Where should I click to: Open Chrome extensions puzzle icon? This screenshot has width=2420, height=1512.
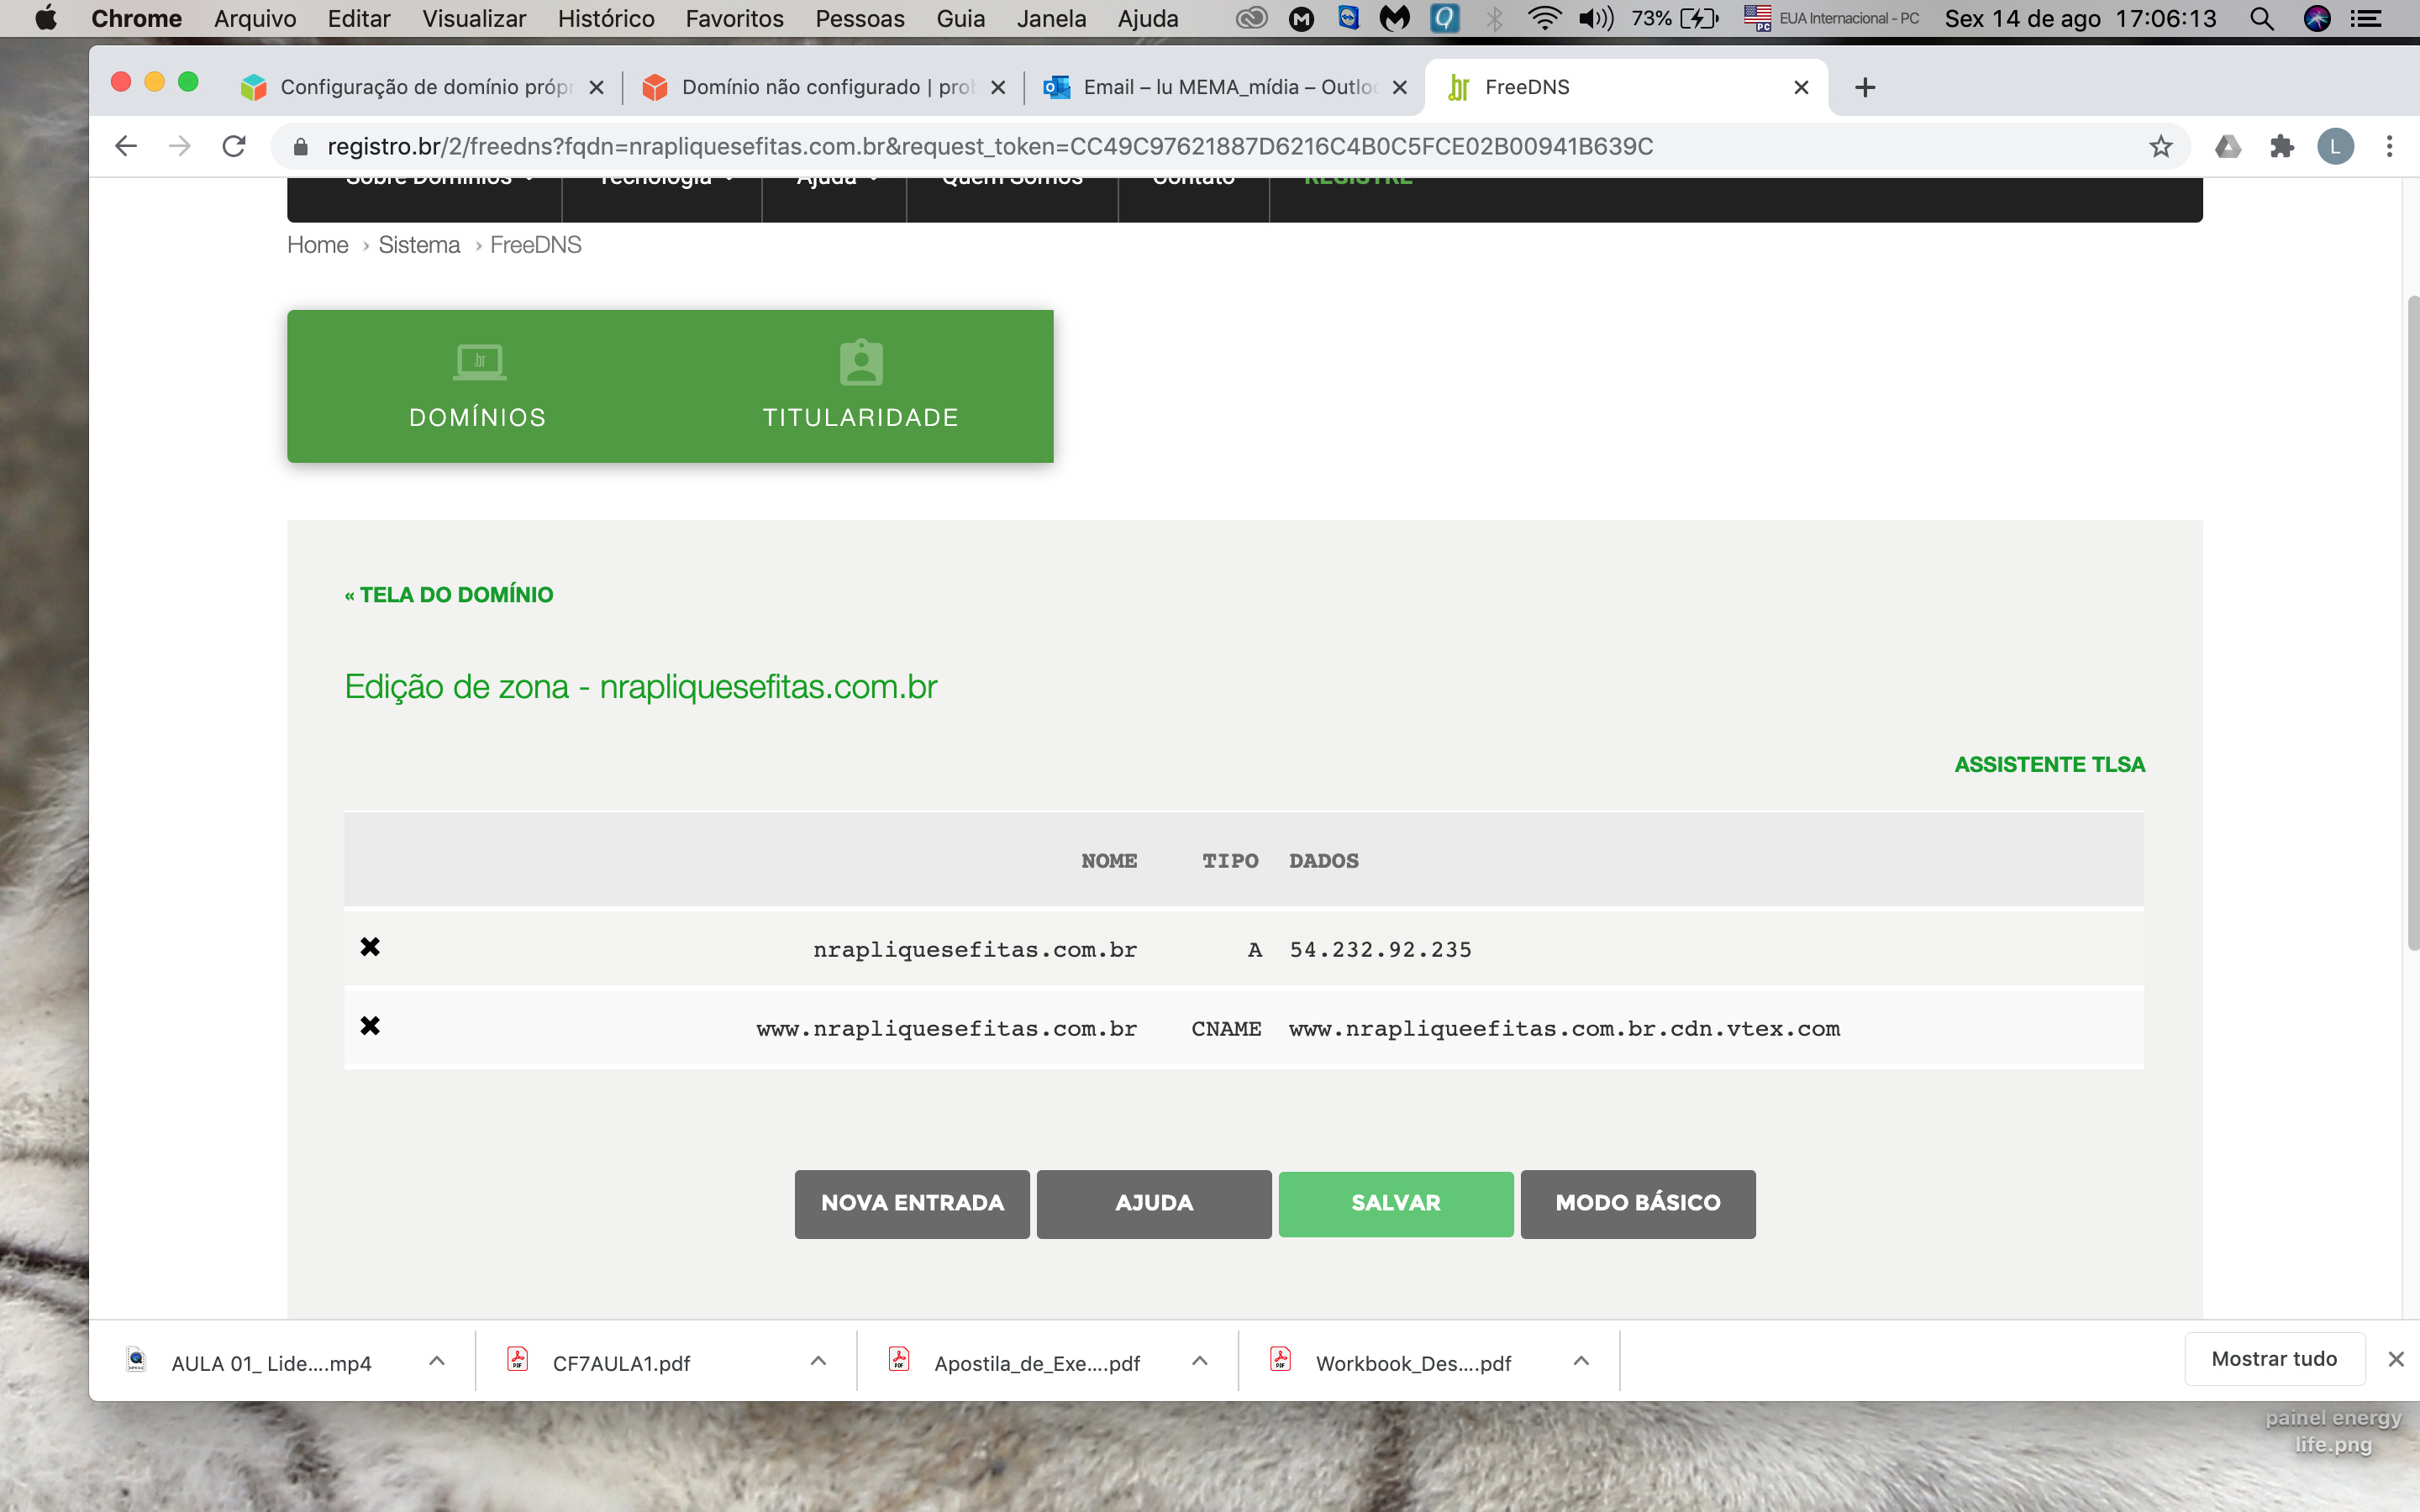coord(2281,147)
